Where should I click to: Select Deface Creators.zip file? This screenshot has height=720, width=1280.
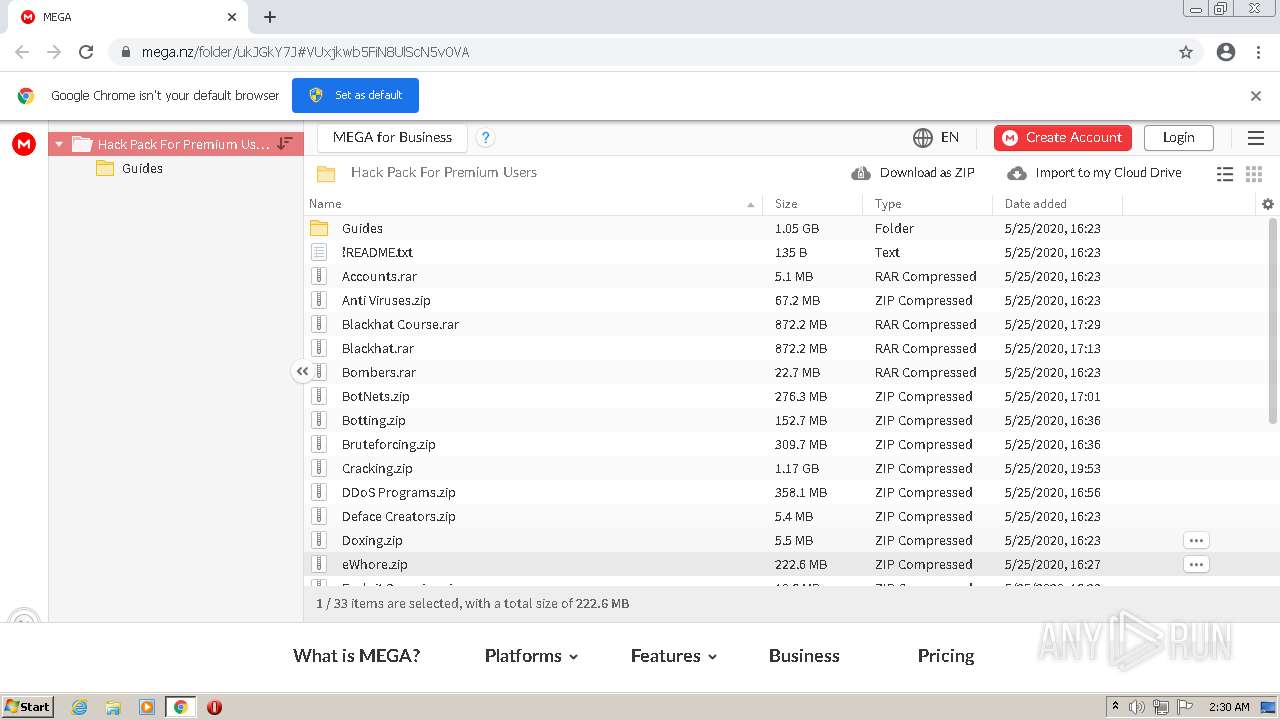(x=785, y=516)
